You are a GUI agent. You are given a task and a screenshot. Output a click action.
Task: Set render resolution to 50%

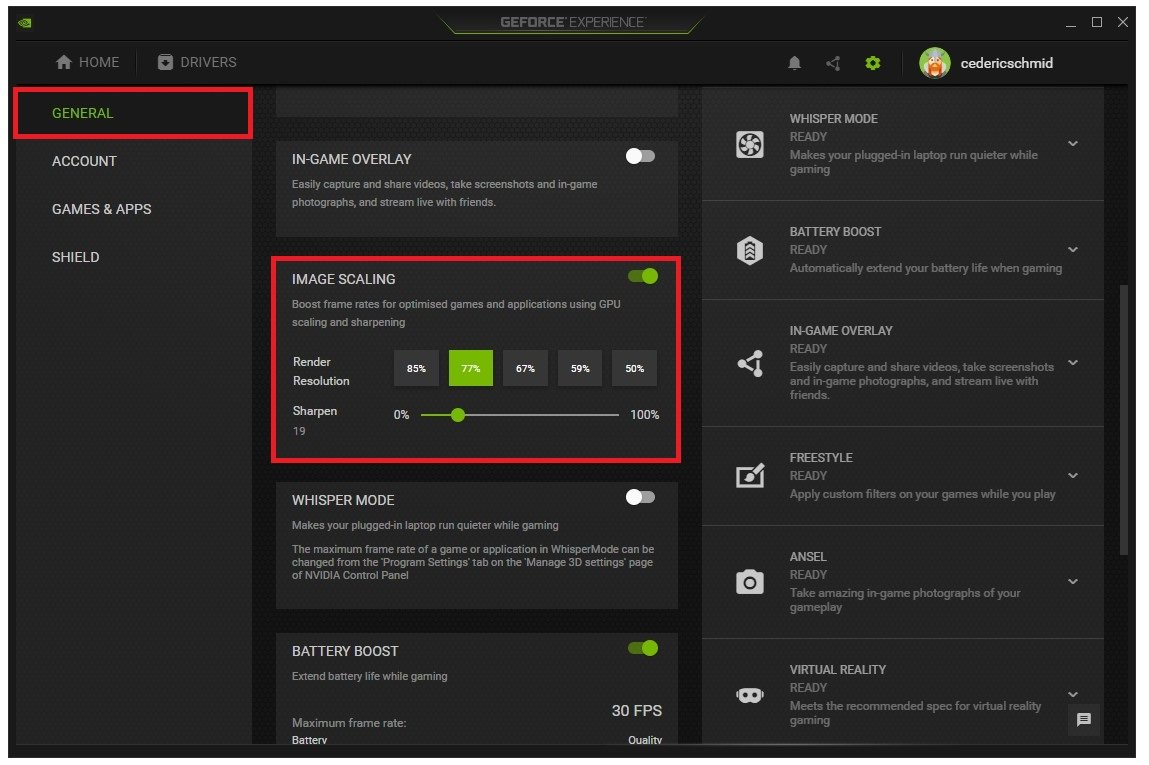(x=635, y=369)
